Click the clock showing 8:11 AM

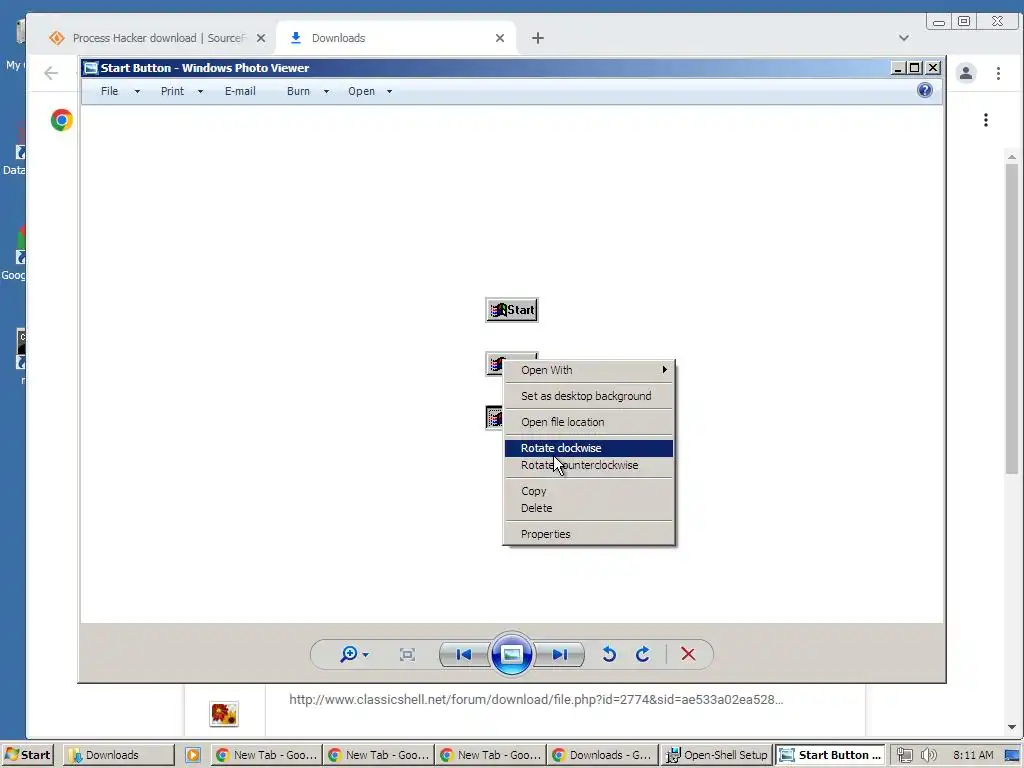pyautogui.click(x=973, y=755)
